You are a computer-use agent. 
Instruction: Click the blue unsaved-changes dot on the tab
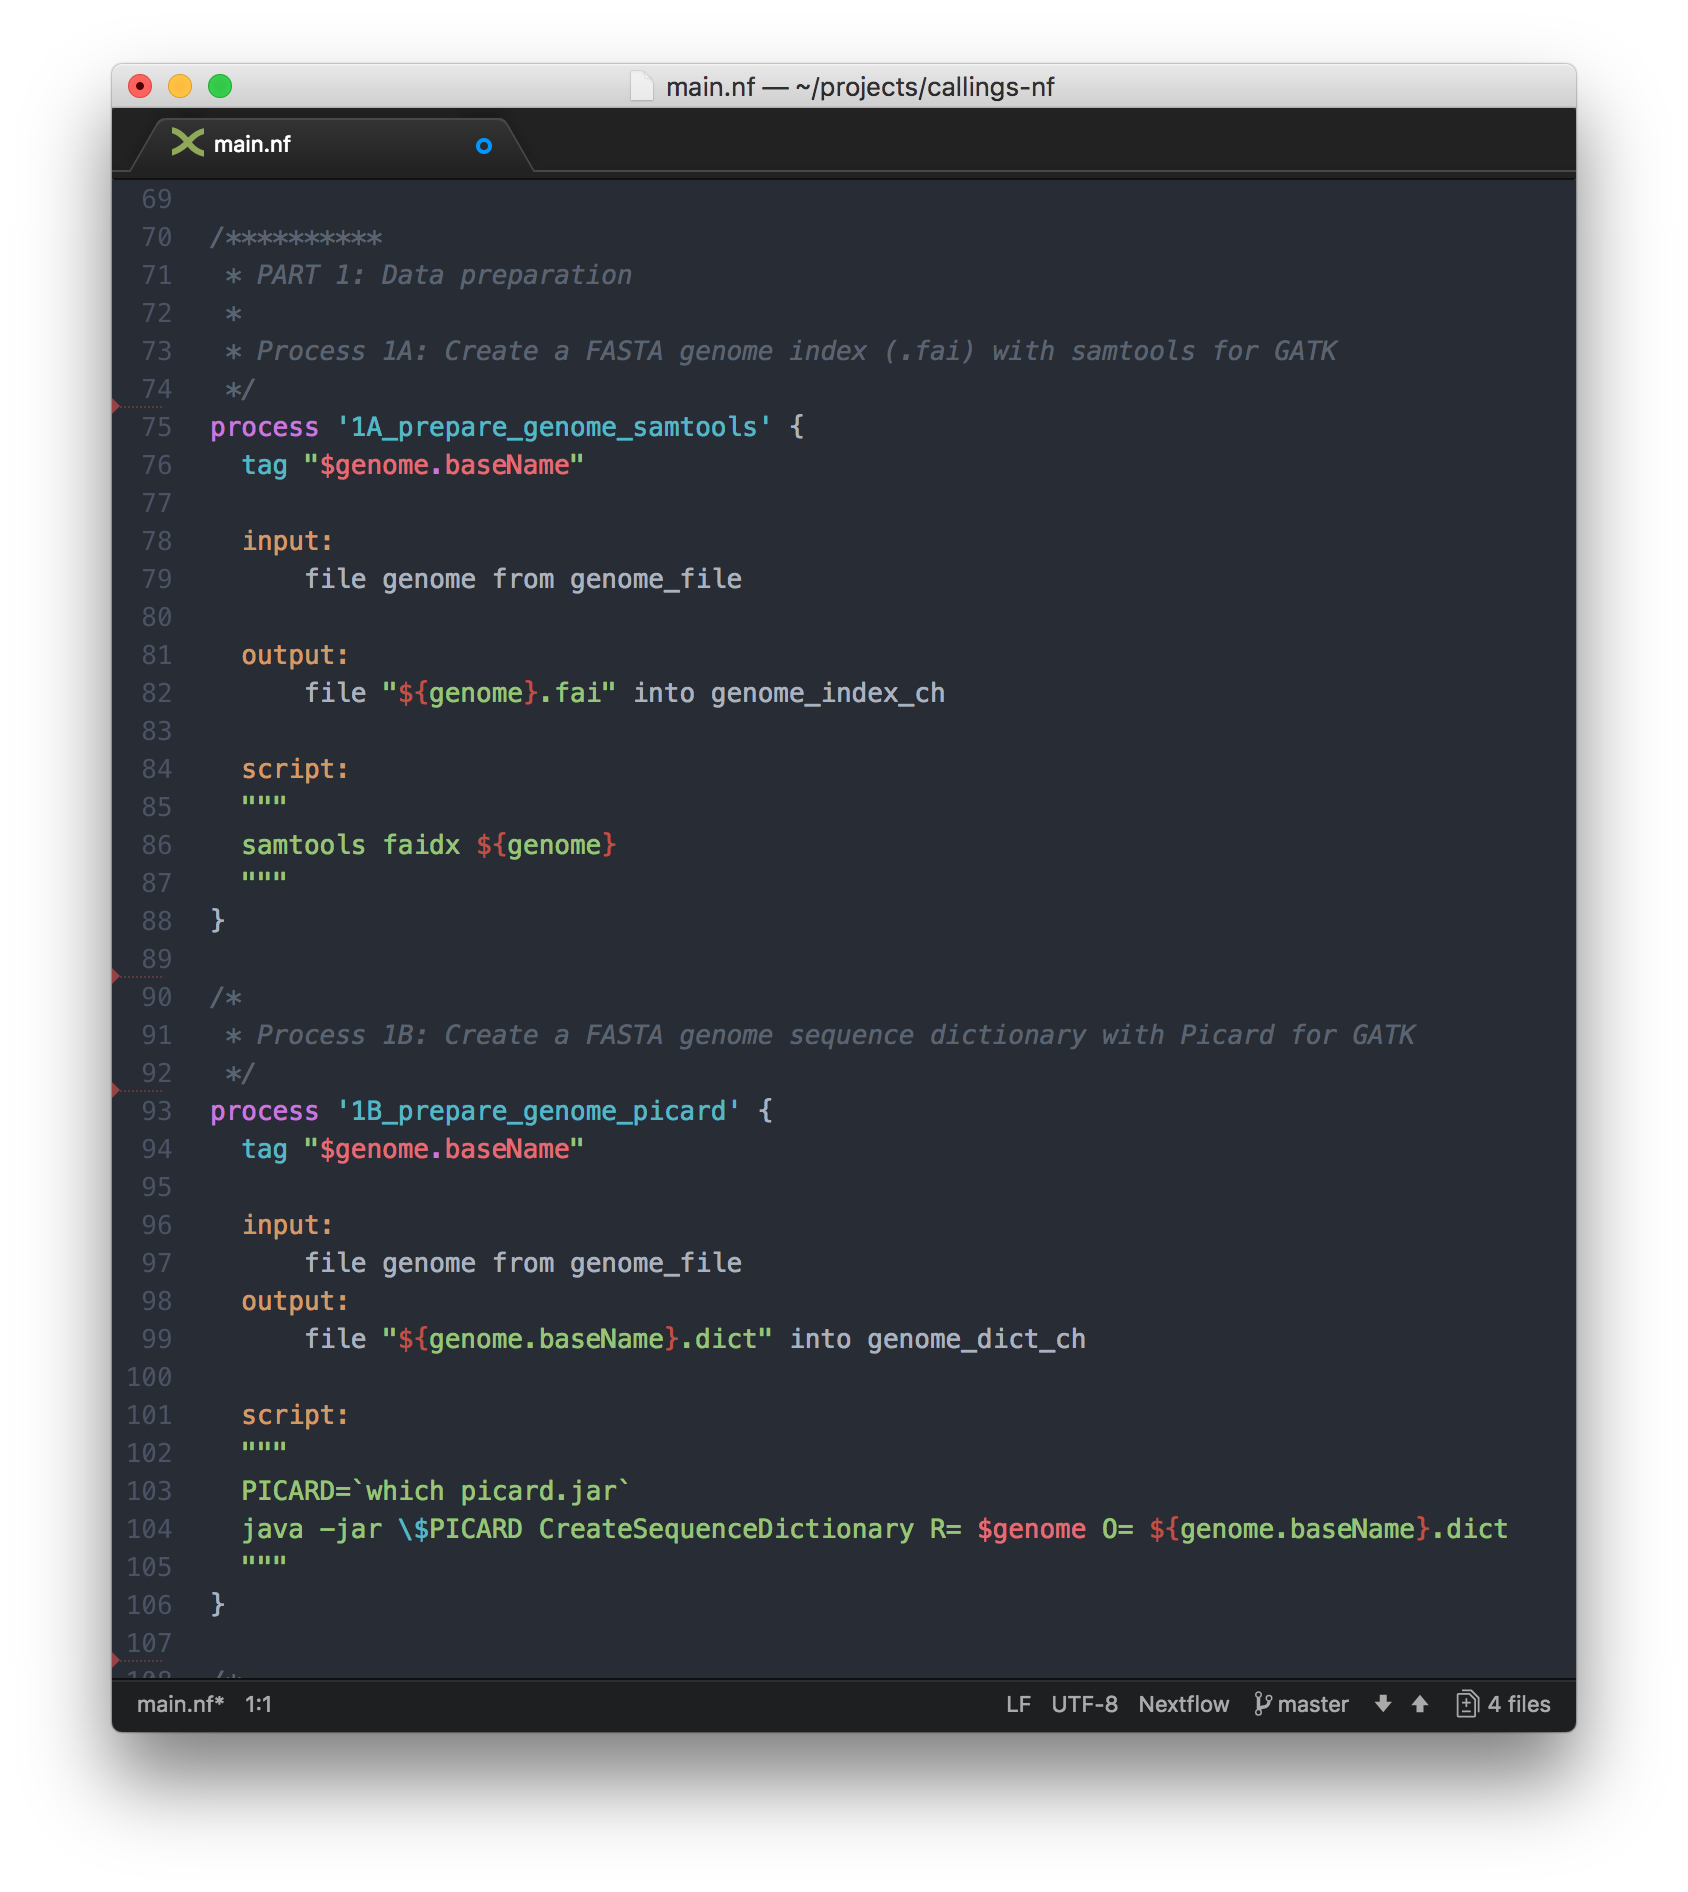(483, 146)
